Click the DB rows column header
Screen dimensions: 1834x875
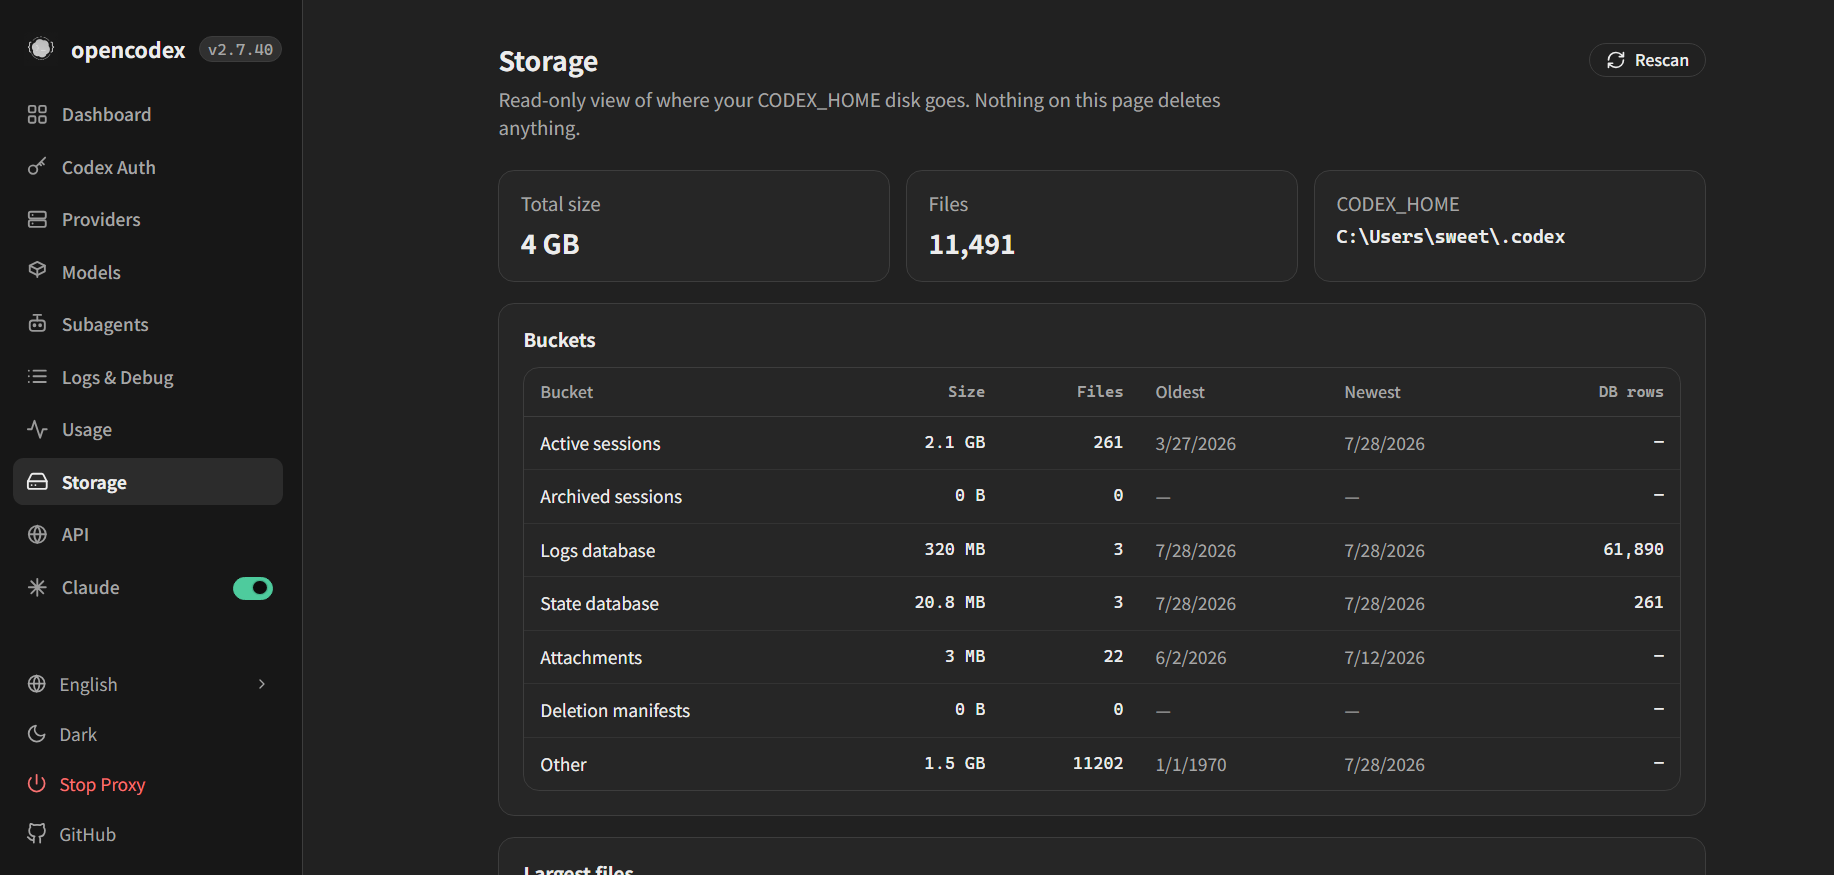click(x=1631, y=392)
